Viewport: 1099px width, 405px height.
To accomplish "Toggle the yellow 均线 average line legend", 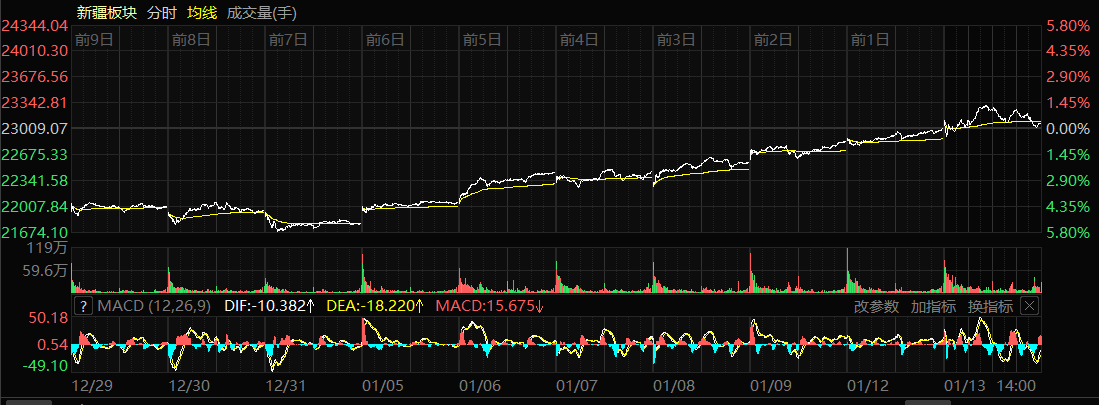I will 201,13.
